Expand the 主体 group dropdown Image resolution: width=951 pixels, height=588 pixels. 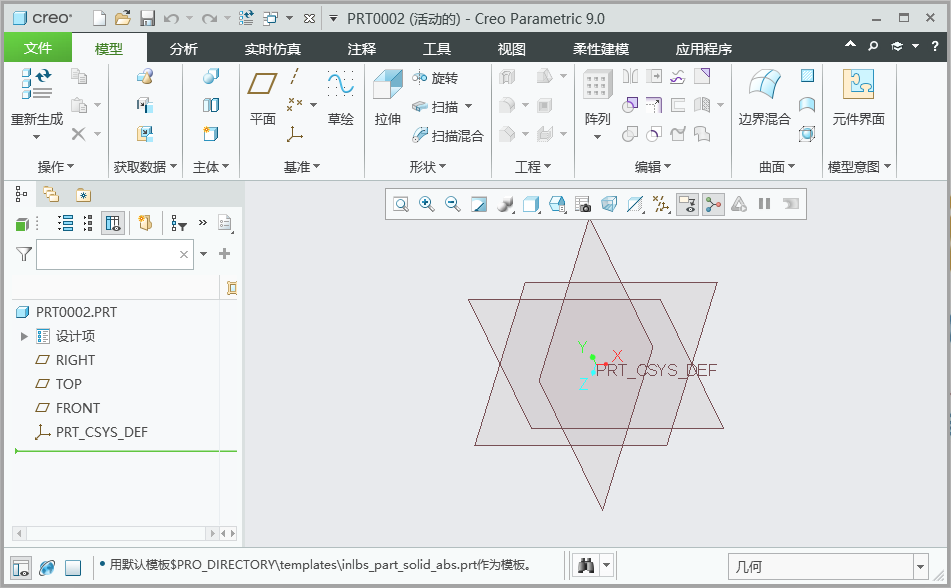pos(211,167)
